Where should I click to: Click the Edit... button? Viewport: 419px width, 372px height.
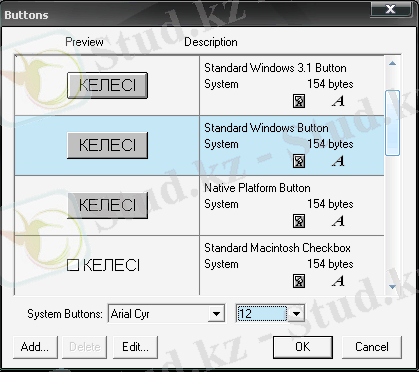[135, 347]
